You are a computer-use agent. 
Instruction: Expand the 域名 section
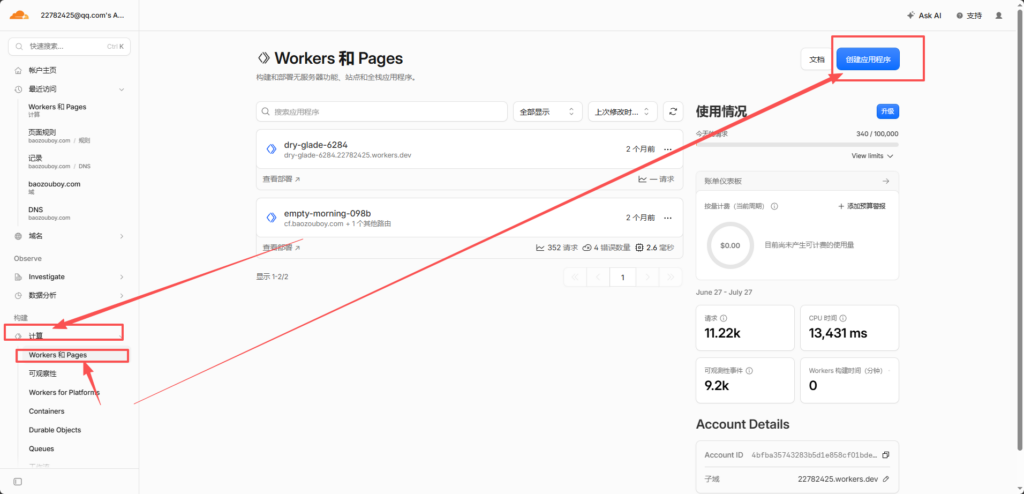pos(121,236)
